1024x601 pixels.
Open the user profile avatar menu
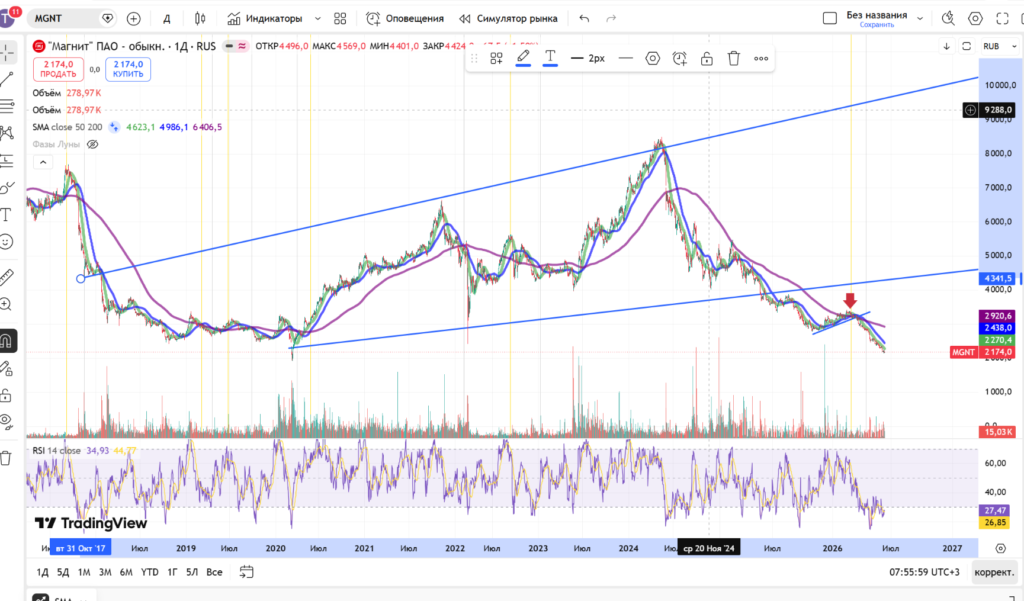pyautogui.click(x=8, y=18)
